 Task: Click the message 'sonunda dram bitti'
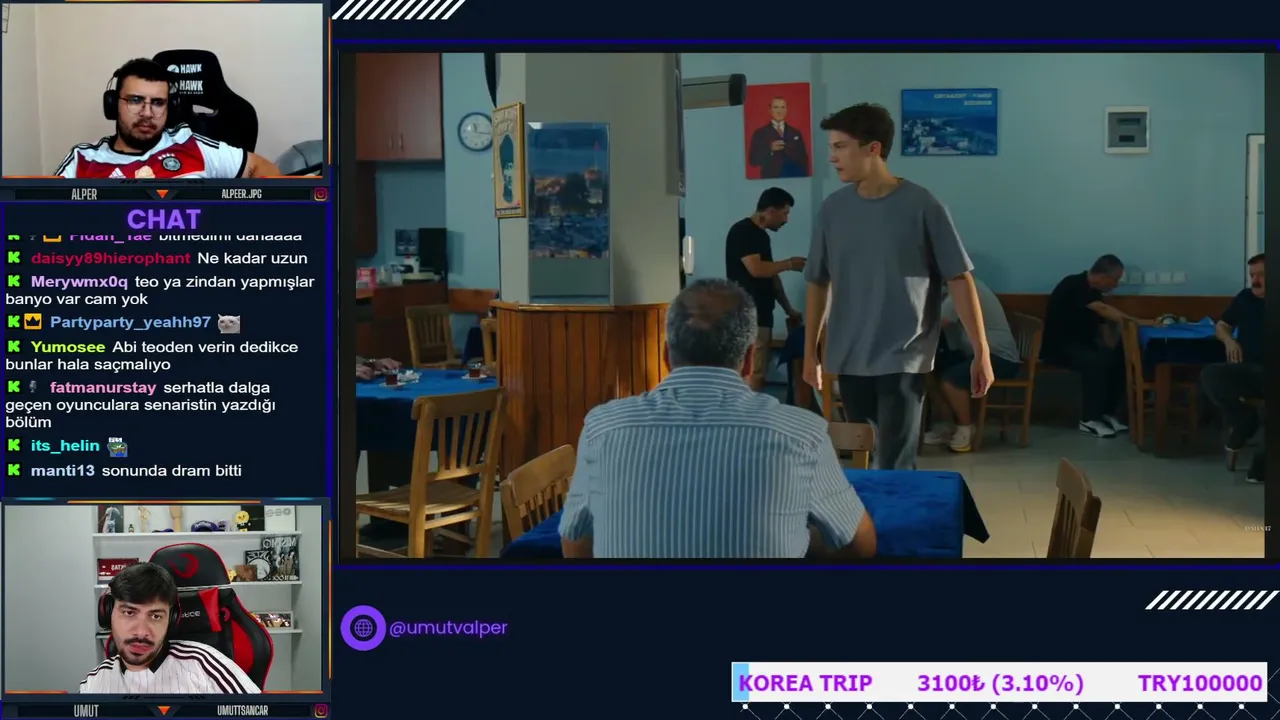click(171, 470)
